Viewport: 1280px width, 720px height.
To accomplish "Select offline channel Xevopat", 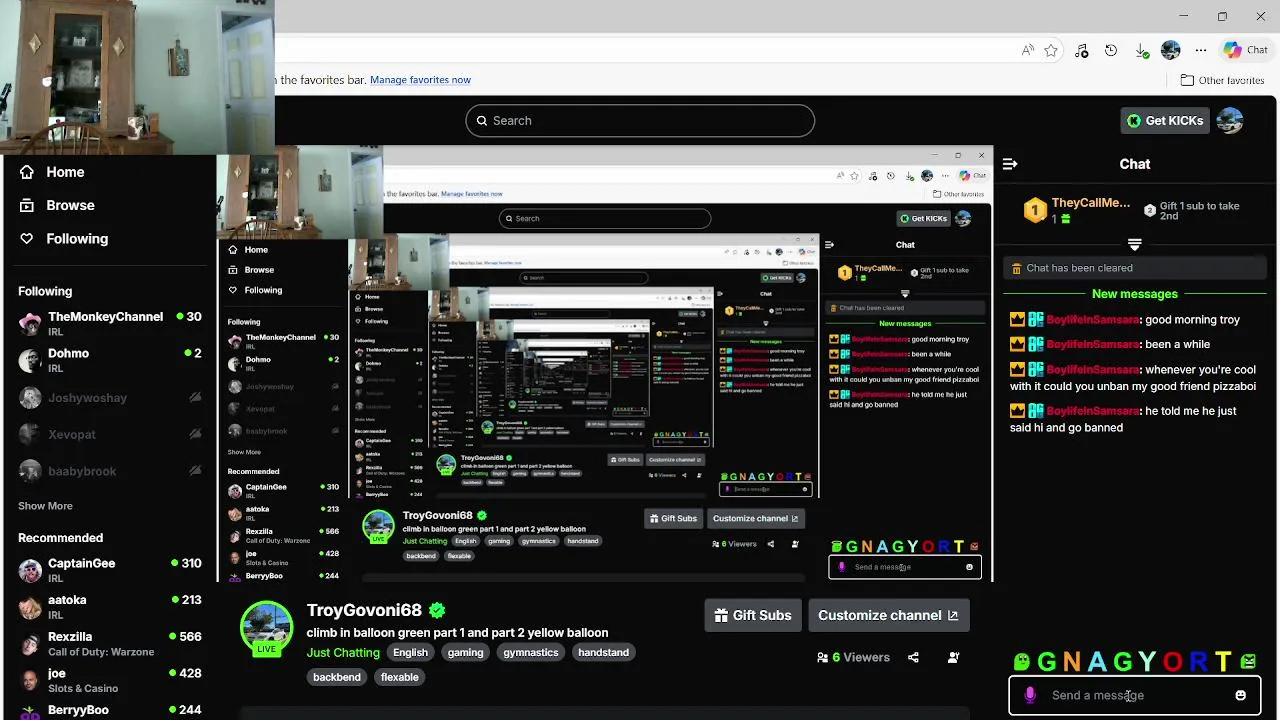I will pos(110,435).
